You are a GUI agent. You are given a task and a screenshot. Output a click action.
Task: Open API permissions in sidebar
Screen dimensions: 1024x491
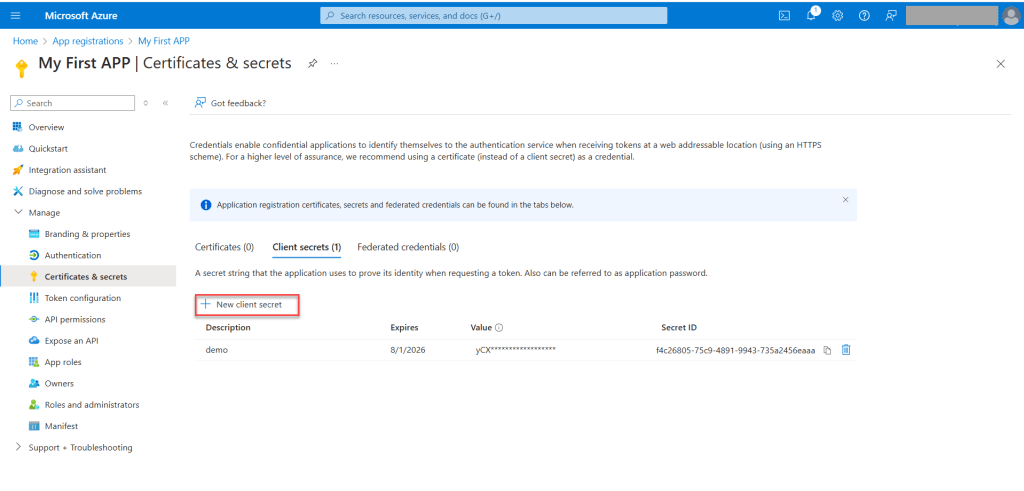(75, 319)
